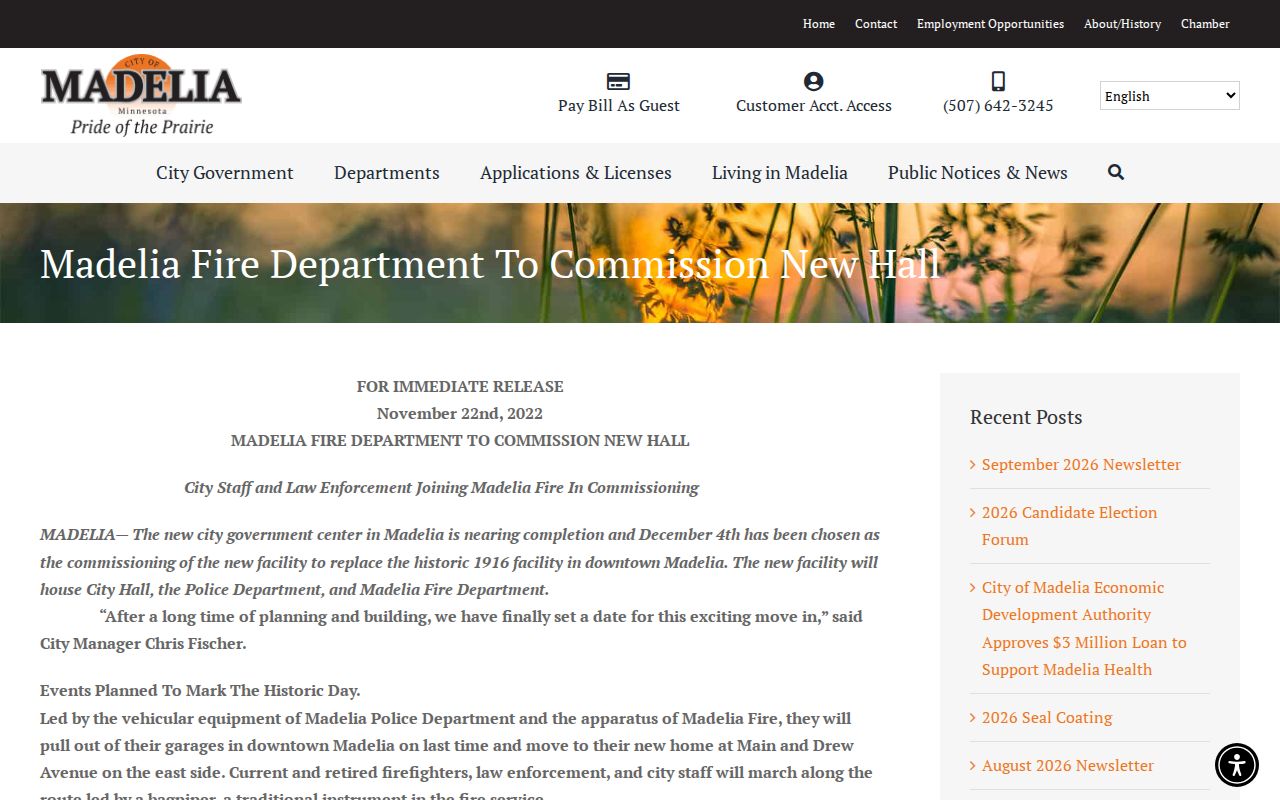Open September 2026 Newsletter post
This screenshot has width=1280, height=800.
(x=1081, y=465)
